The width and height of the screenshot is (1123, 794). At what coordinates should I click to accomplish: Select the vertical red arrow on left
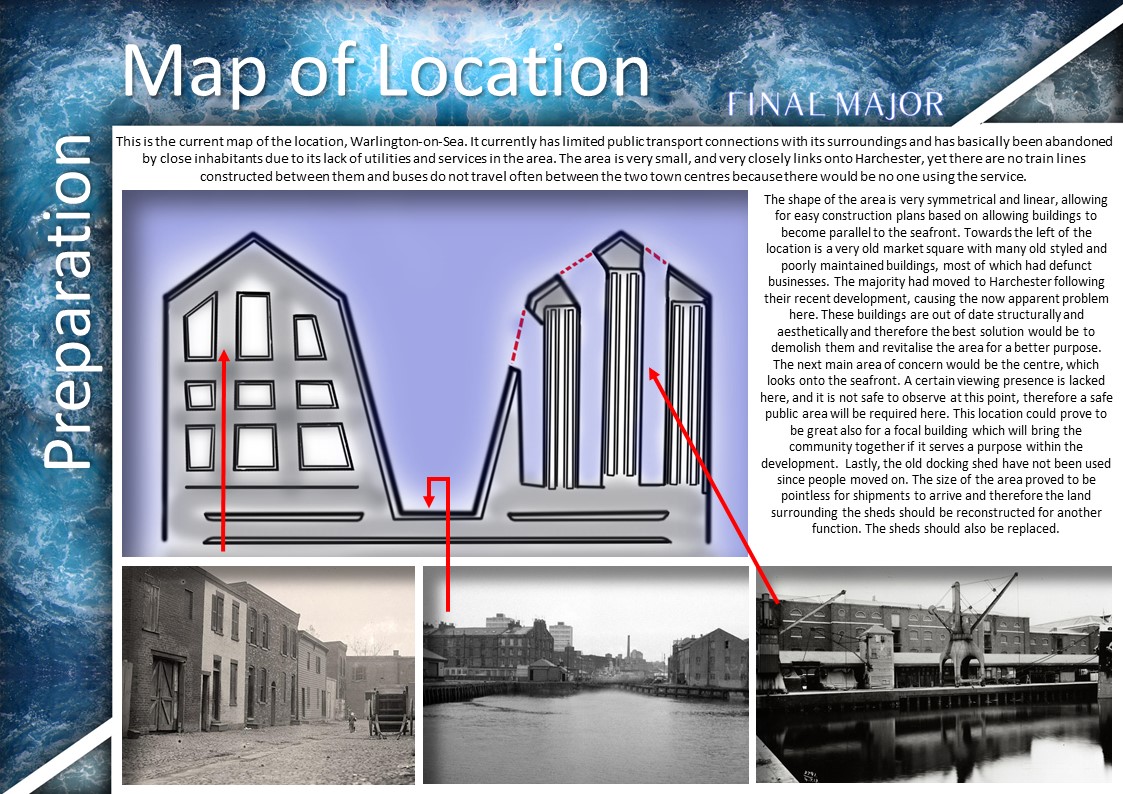(223, 450)
